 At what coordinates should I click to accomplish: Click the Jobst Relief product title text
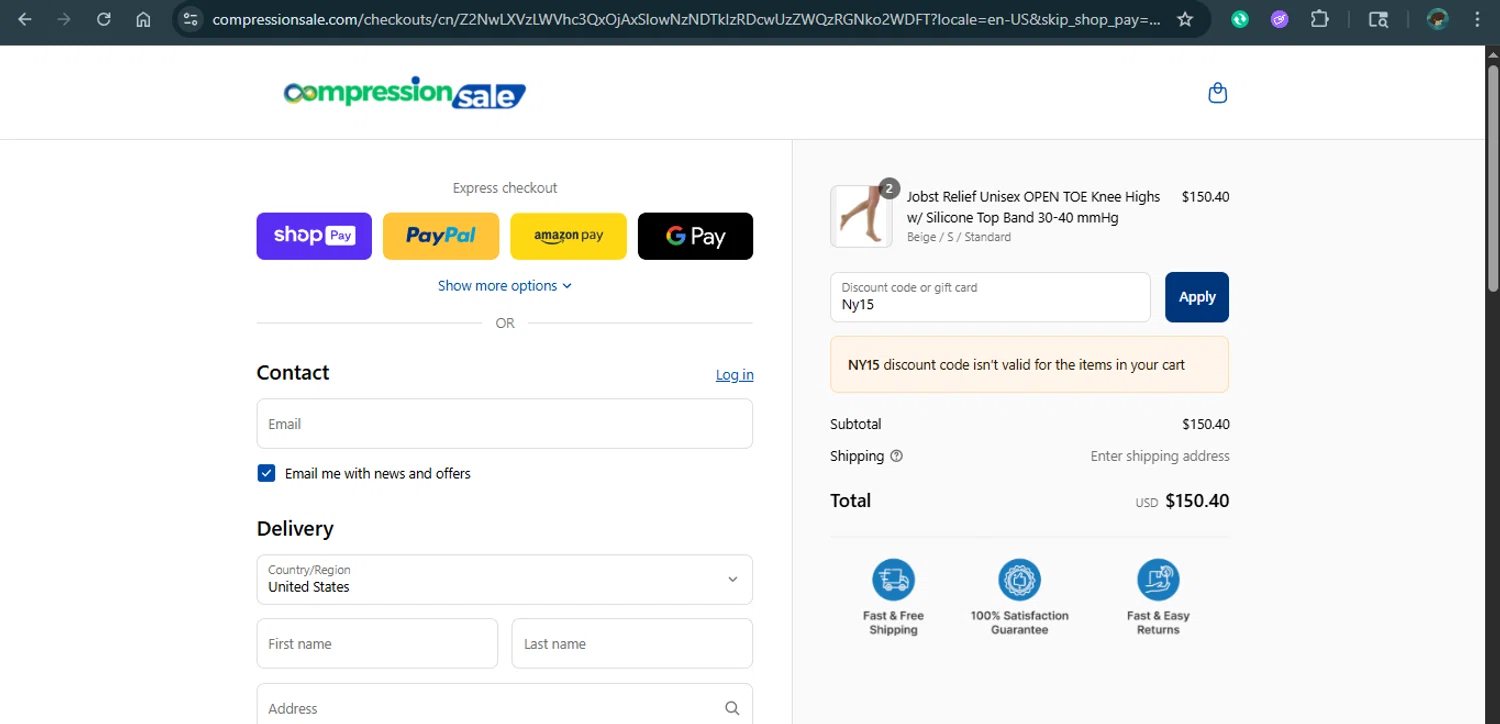1033,207
